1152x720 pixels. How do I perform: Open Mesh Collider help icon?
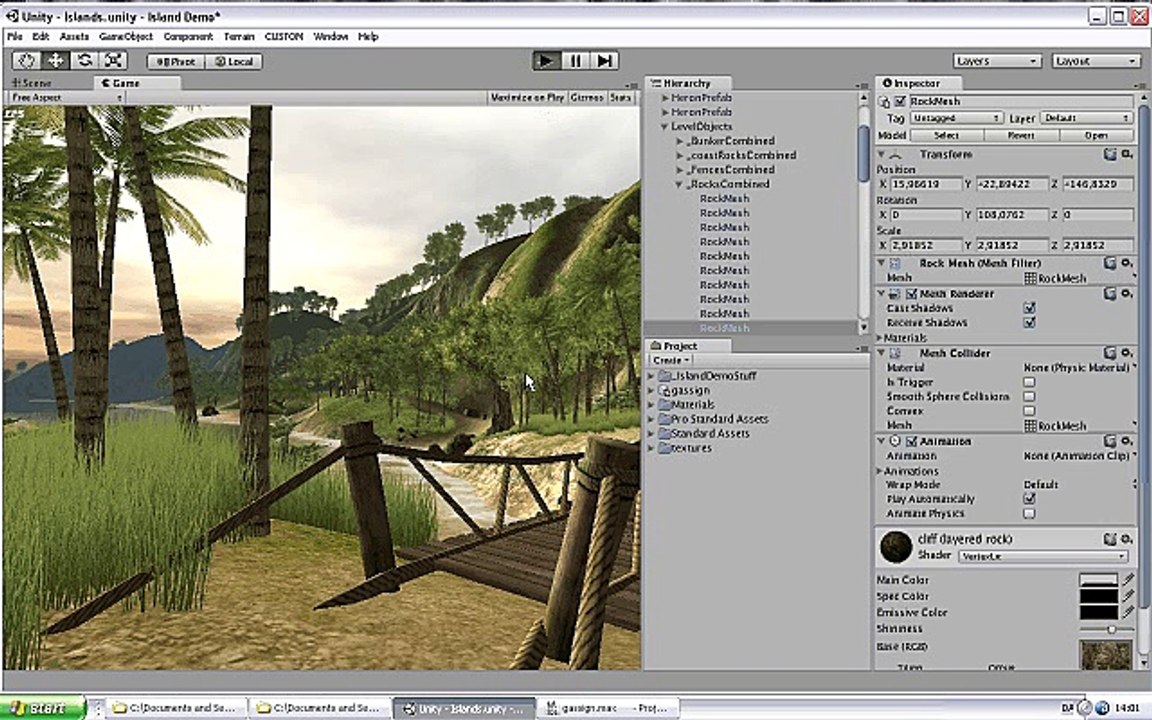coord(1109,353)
